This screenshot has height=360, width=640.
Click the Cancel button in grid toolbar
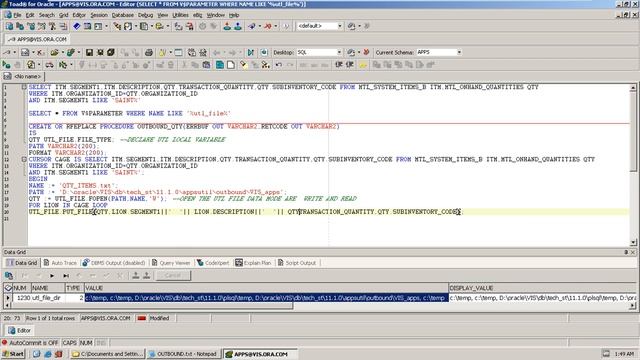(x=173, y=276)
